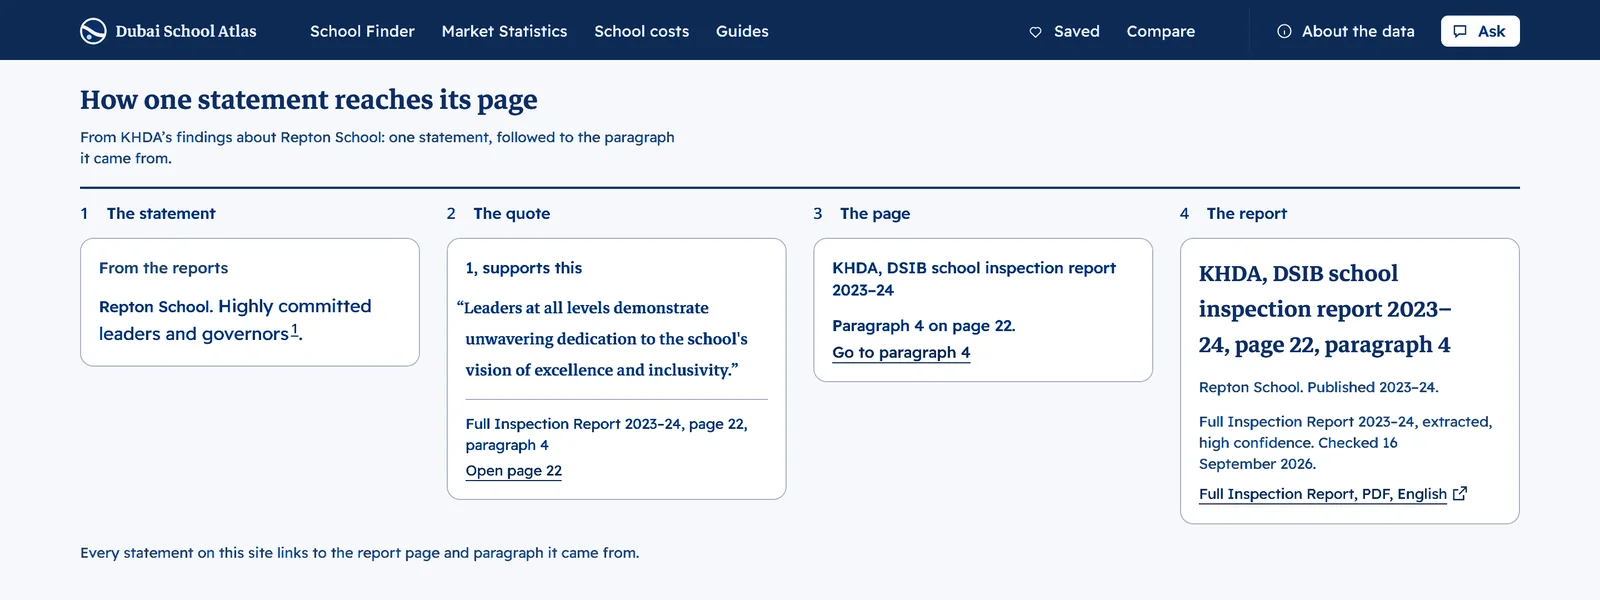The width and height of the screenshot is (1600, 600).
Task: Open the Market Statistics menu item
Action: (504, 31)
